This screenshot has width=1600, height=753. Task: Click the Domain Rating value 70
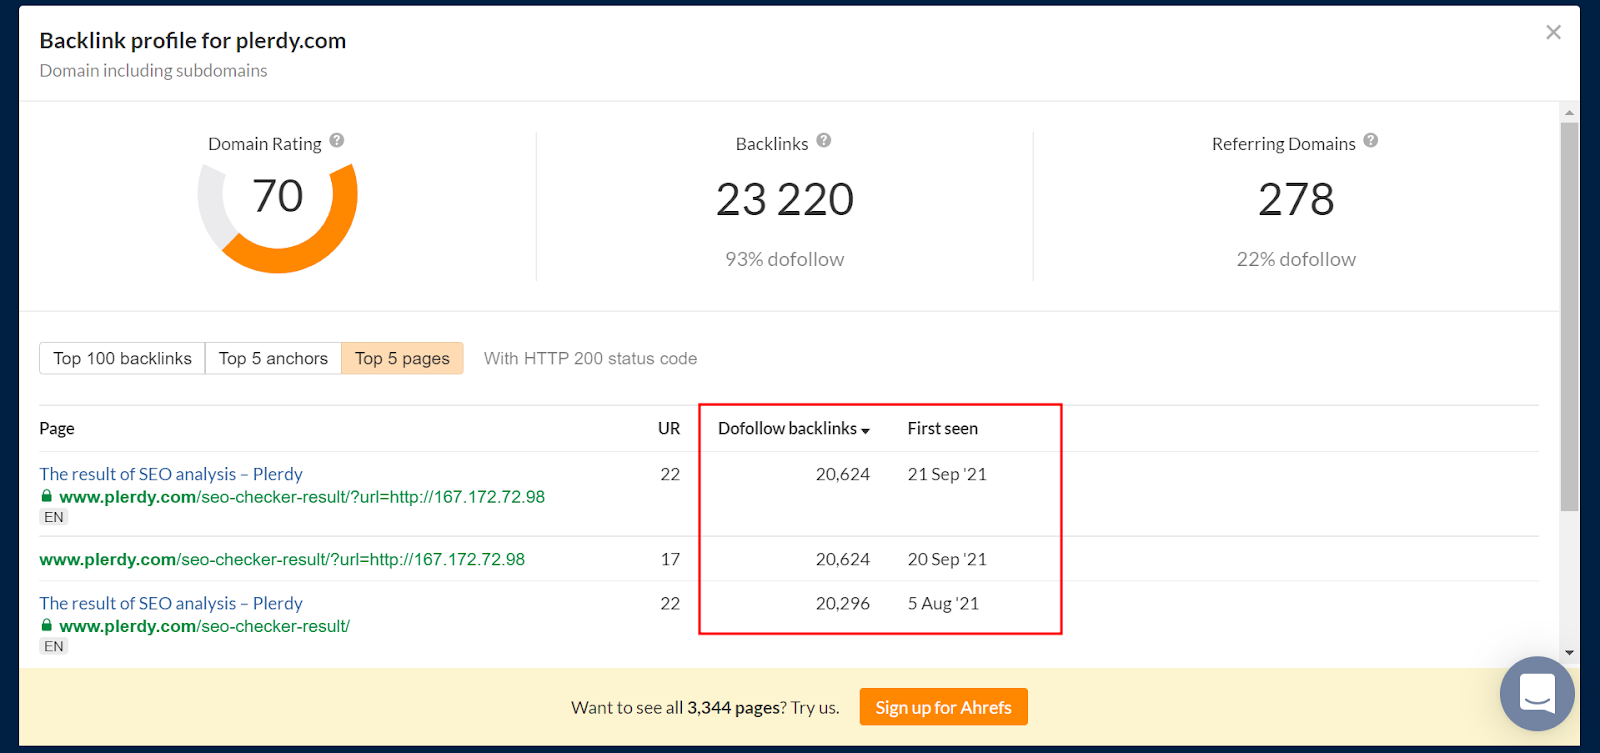pyautogui.click(x=277, y=196)
